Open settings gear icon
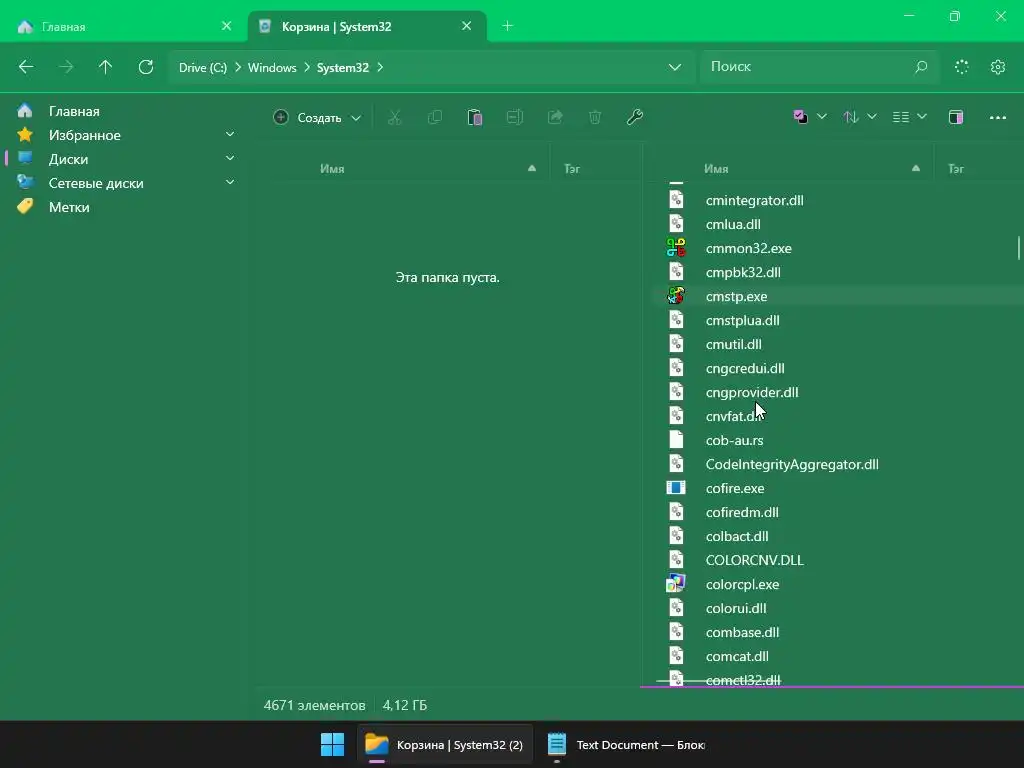The image size is (1024, 768). (997, 67)
